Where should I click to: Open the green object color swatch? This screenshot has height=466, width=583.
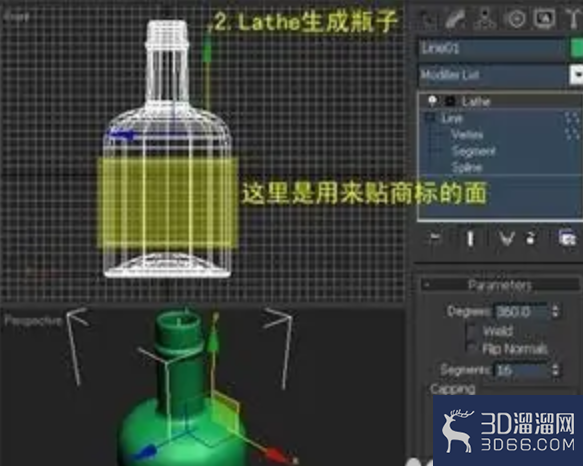(577, 48)
